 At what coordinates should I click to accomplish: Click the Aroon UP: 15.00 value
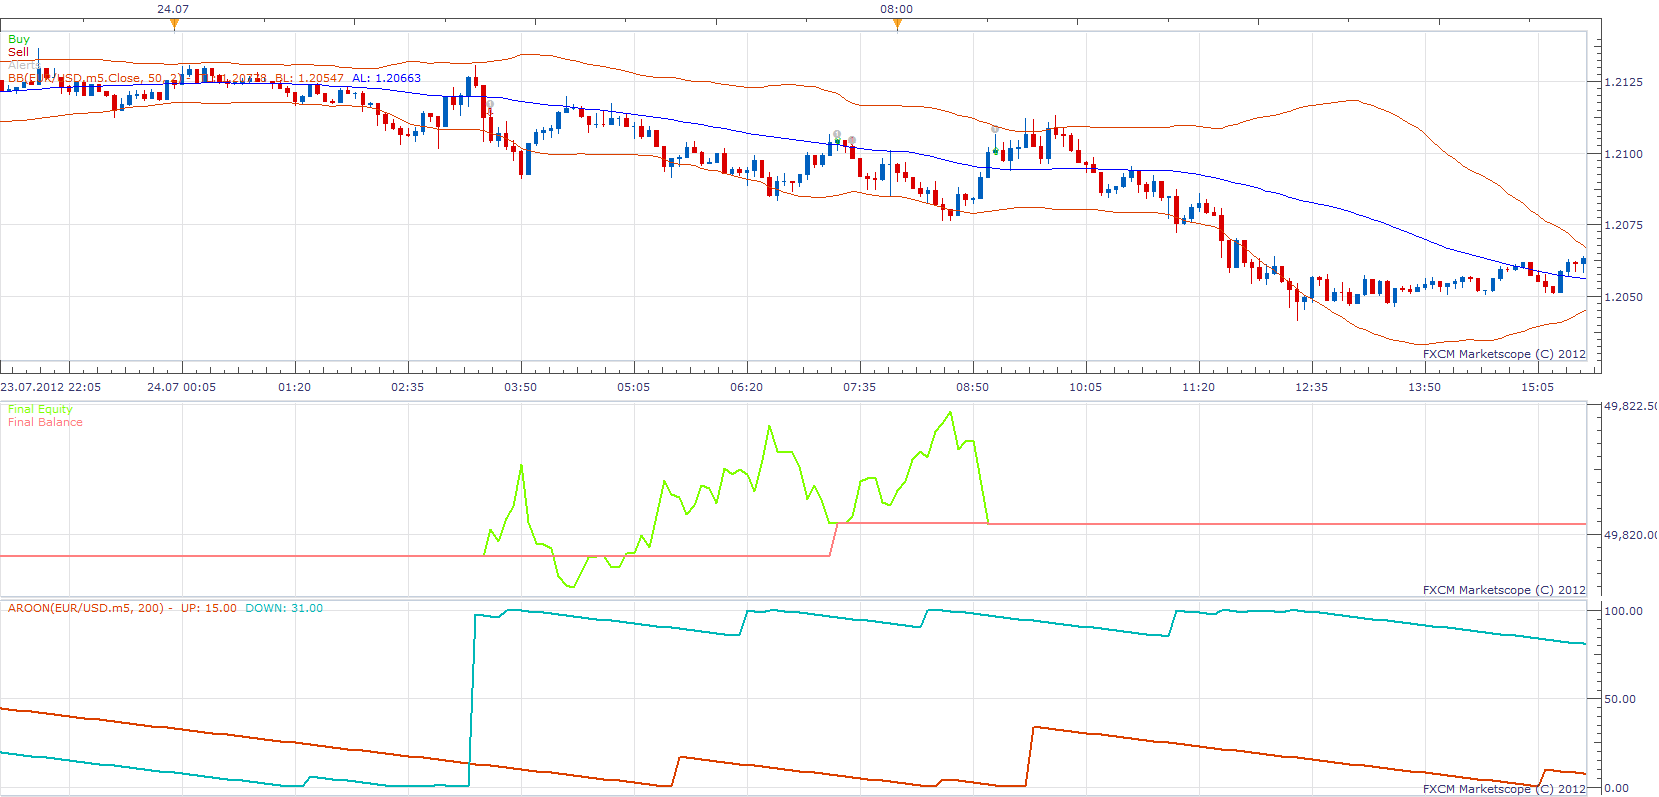pos(209,608)
